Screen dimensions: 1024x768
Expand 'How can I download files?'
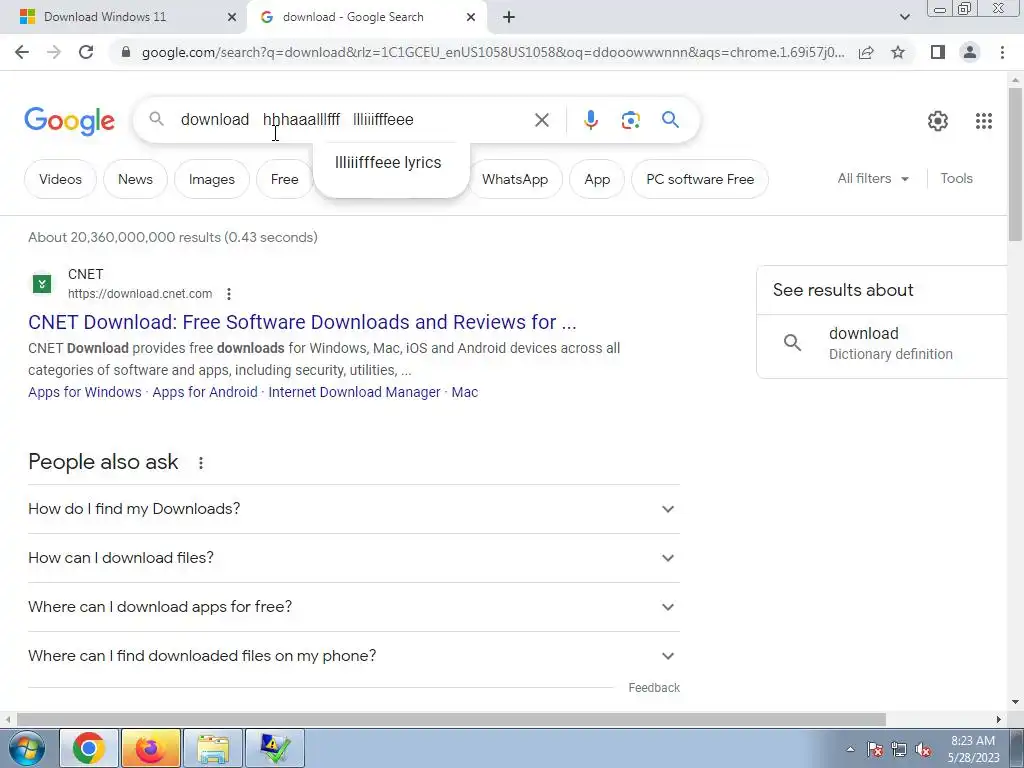pos(354,558)
